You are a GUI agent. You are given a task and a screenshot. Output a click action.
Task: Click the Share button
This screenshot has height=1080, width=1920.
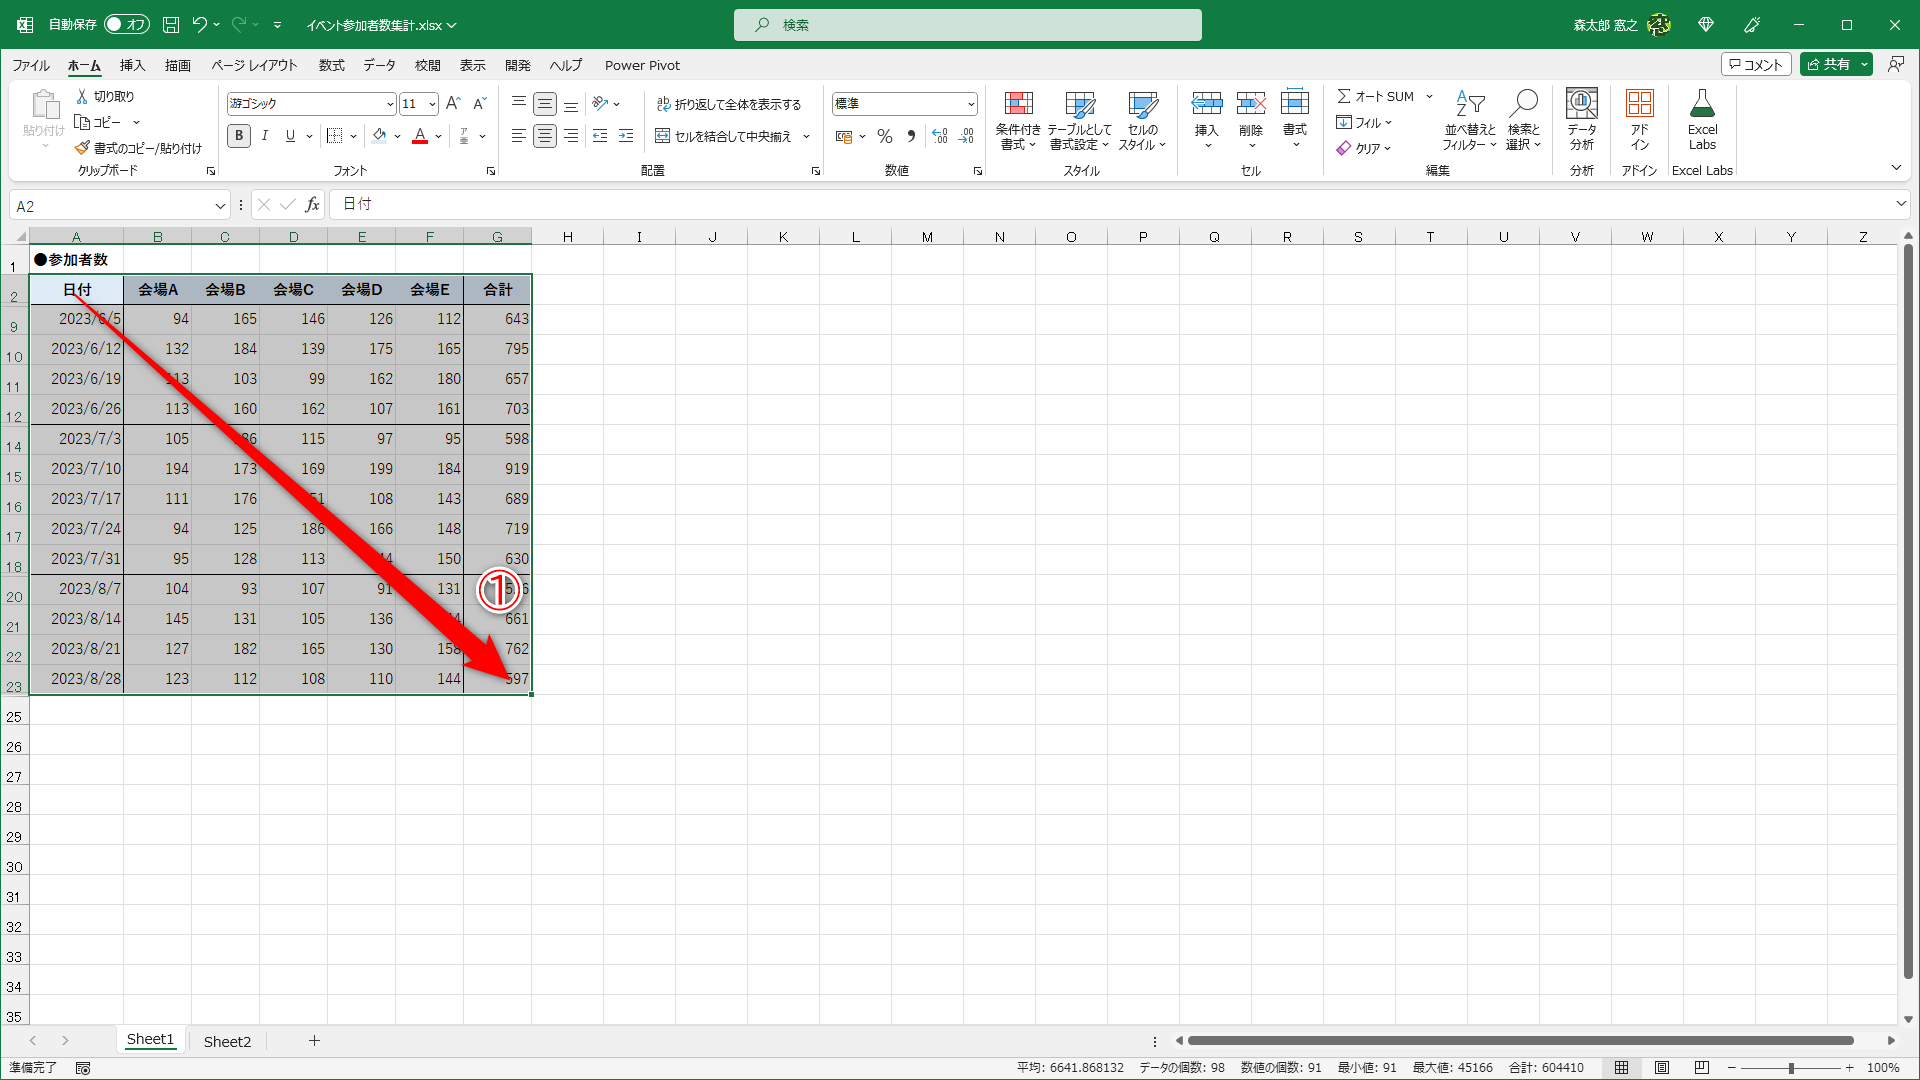1828,64
